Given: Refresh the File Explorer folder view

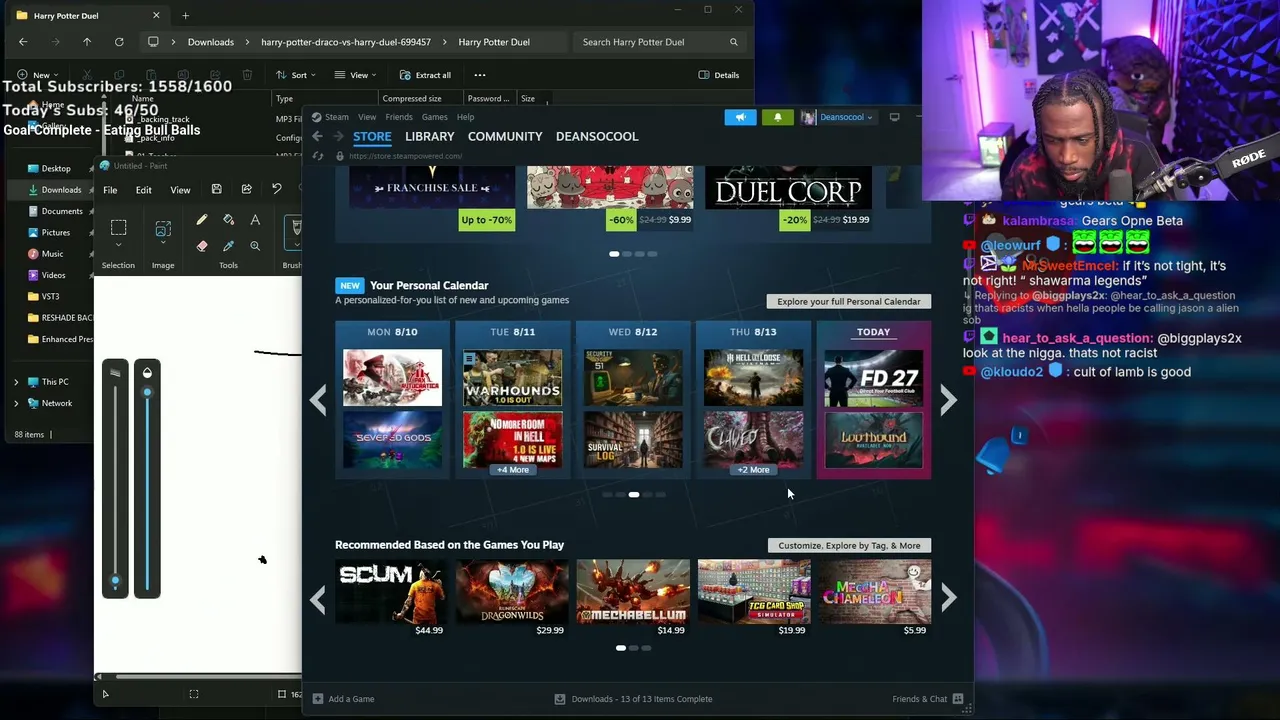Looking at the screenshot, I should point(119,42).
